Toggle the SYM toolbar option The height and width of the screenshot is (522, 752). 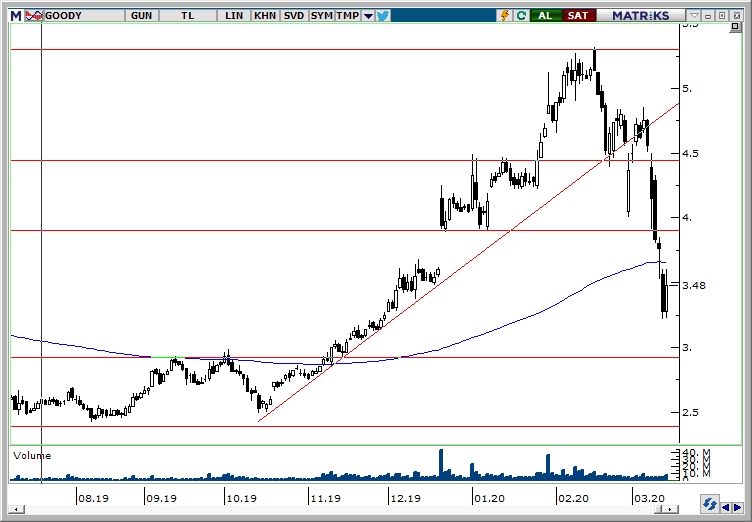tap(321, 15)
